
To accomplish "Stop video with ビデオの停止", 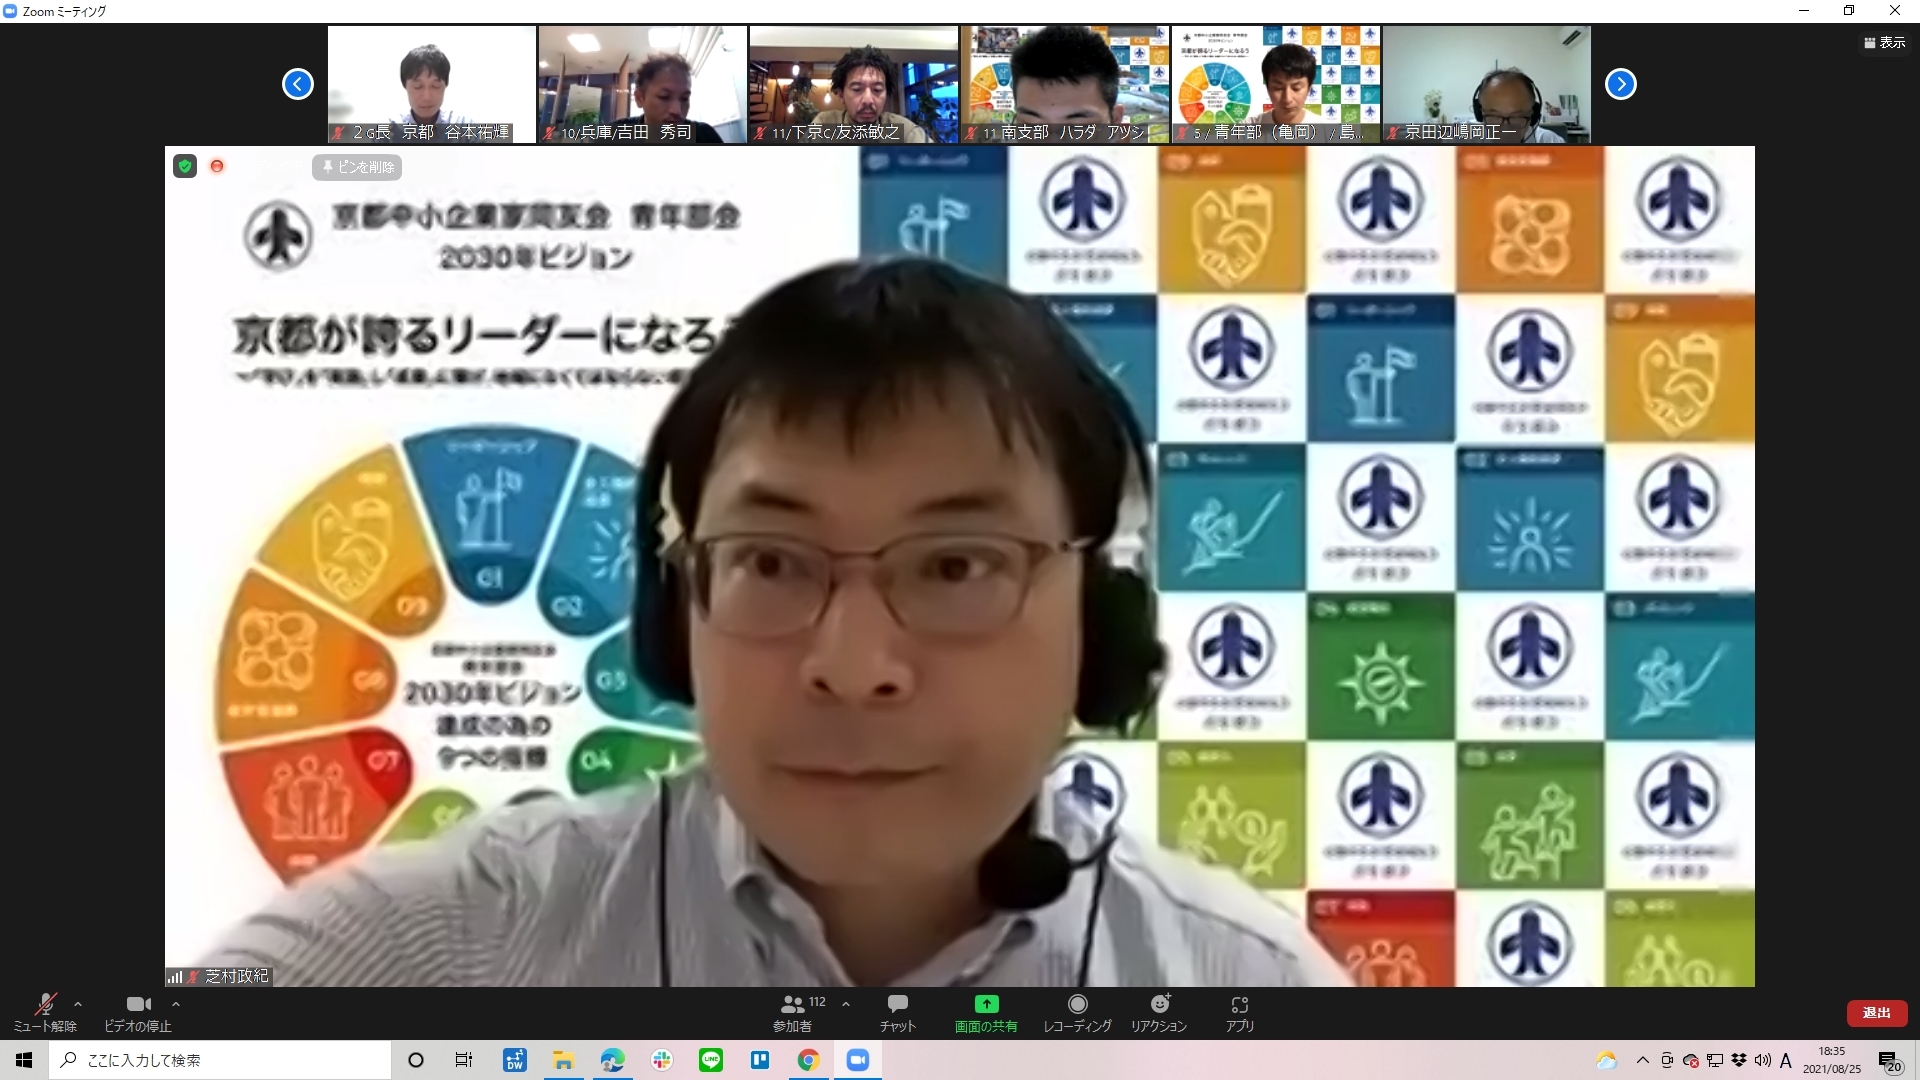I will 138,1012.
